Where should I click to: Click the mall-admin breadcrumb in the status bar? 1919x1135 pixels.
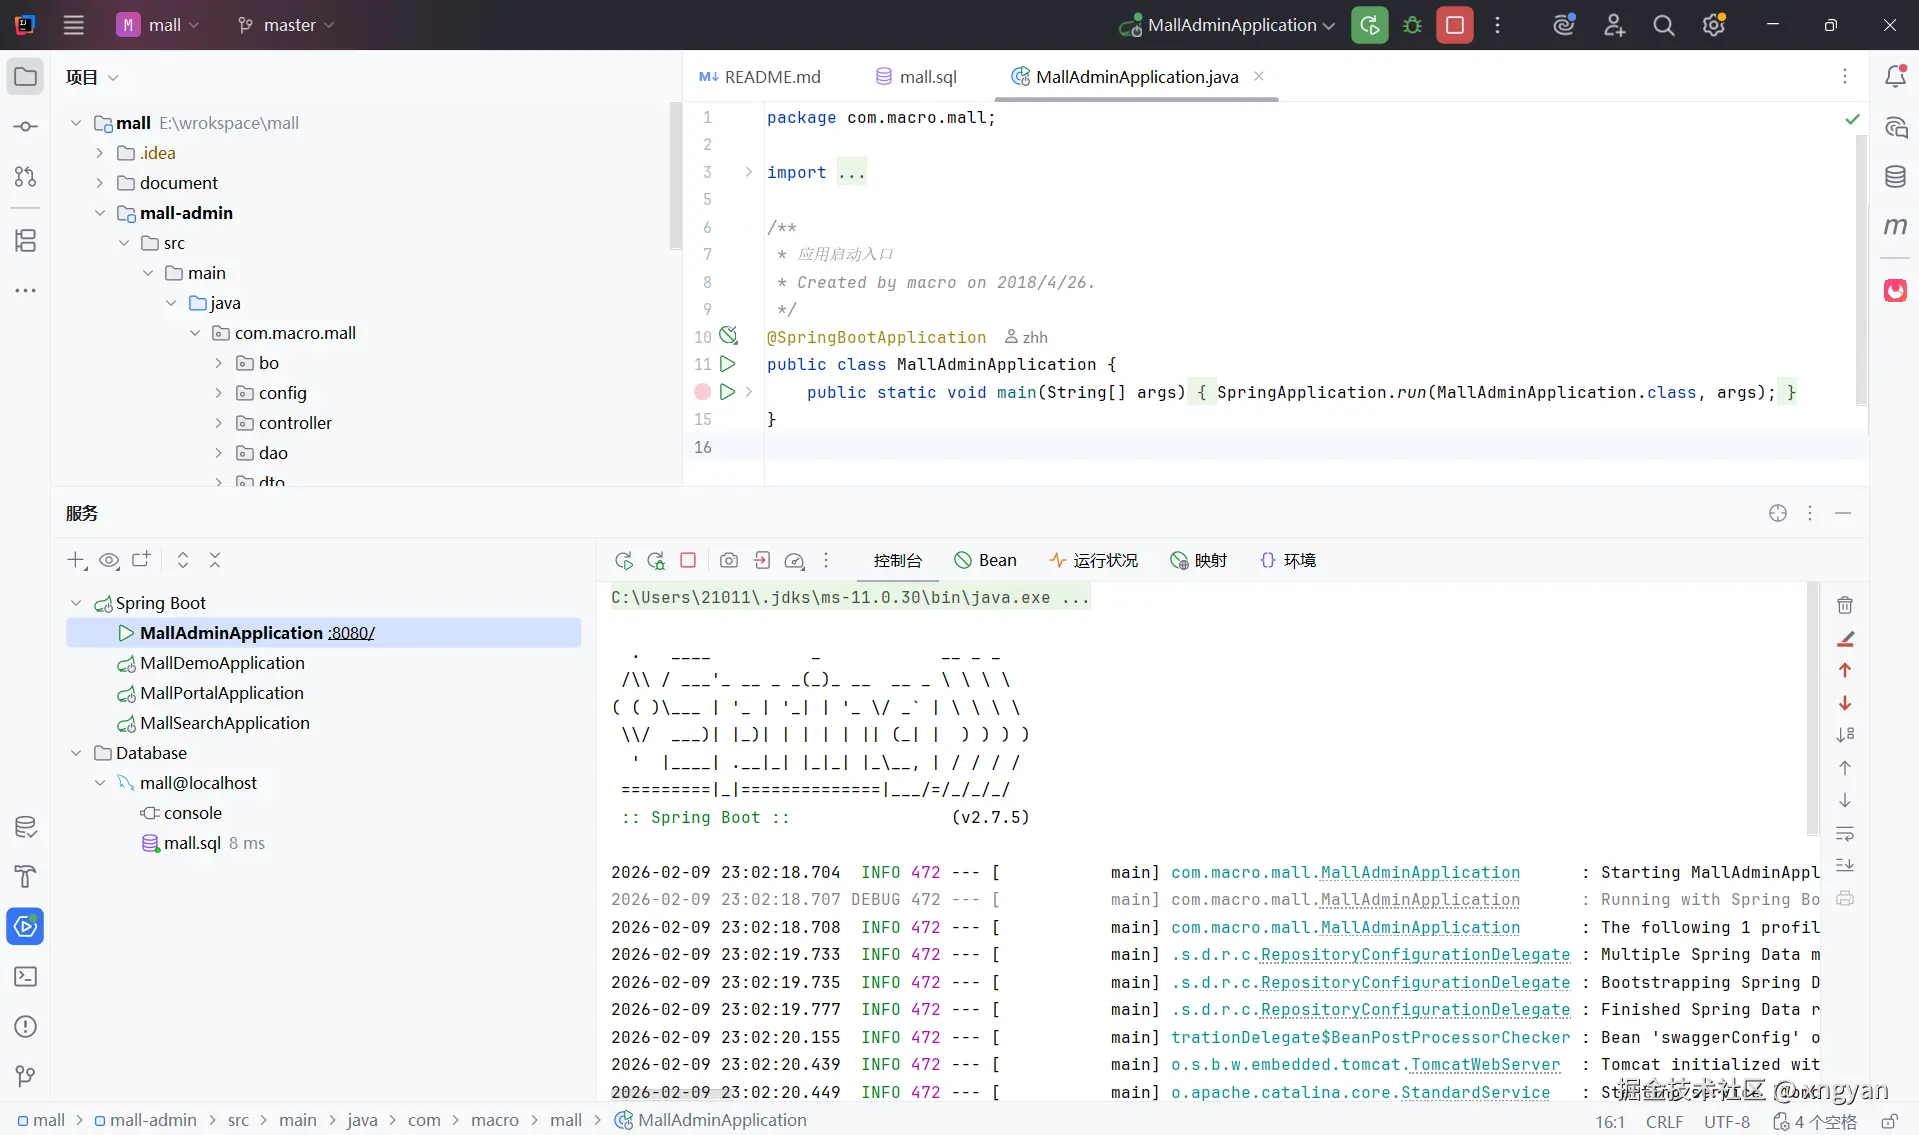145,1121
